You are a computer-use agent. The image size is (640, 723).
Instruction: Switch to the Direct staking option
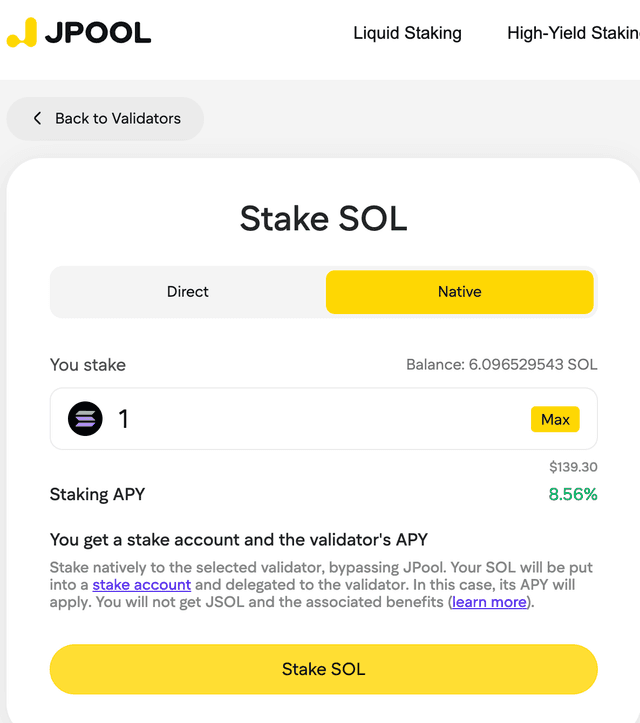(188, 292)
